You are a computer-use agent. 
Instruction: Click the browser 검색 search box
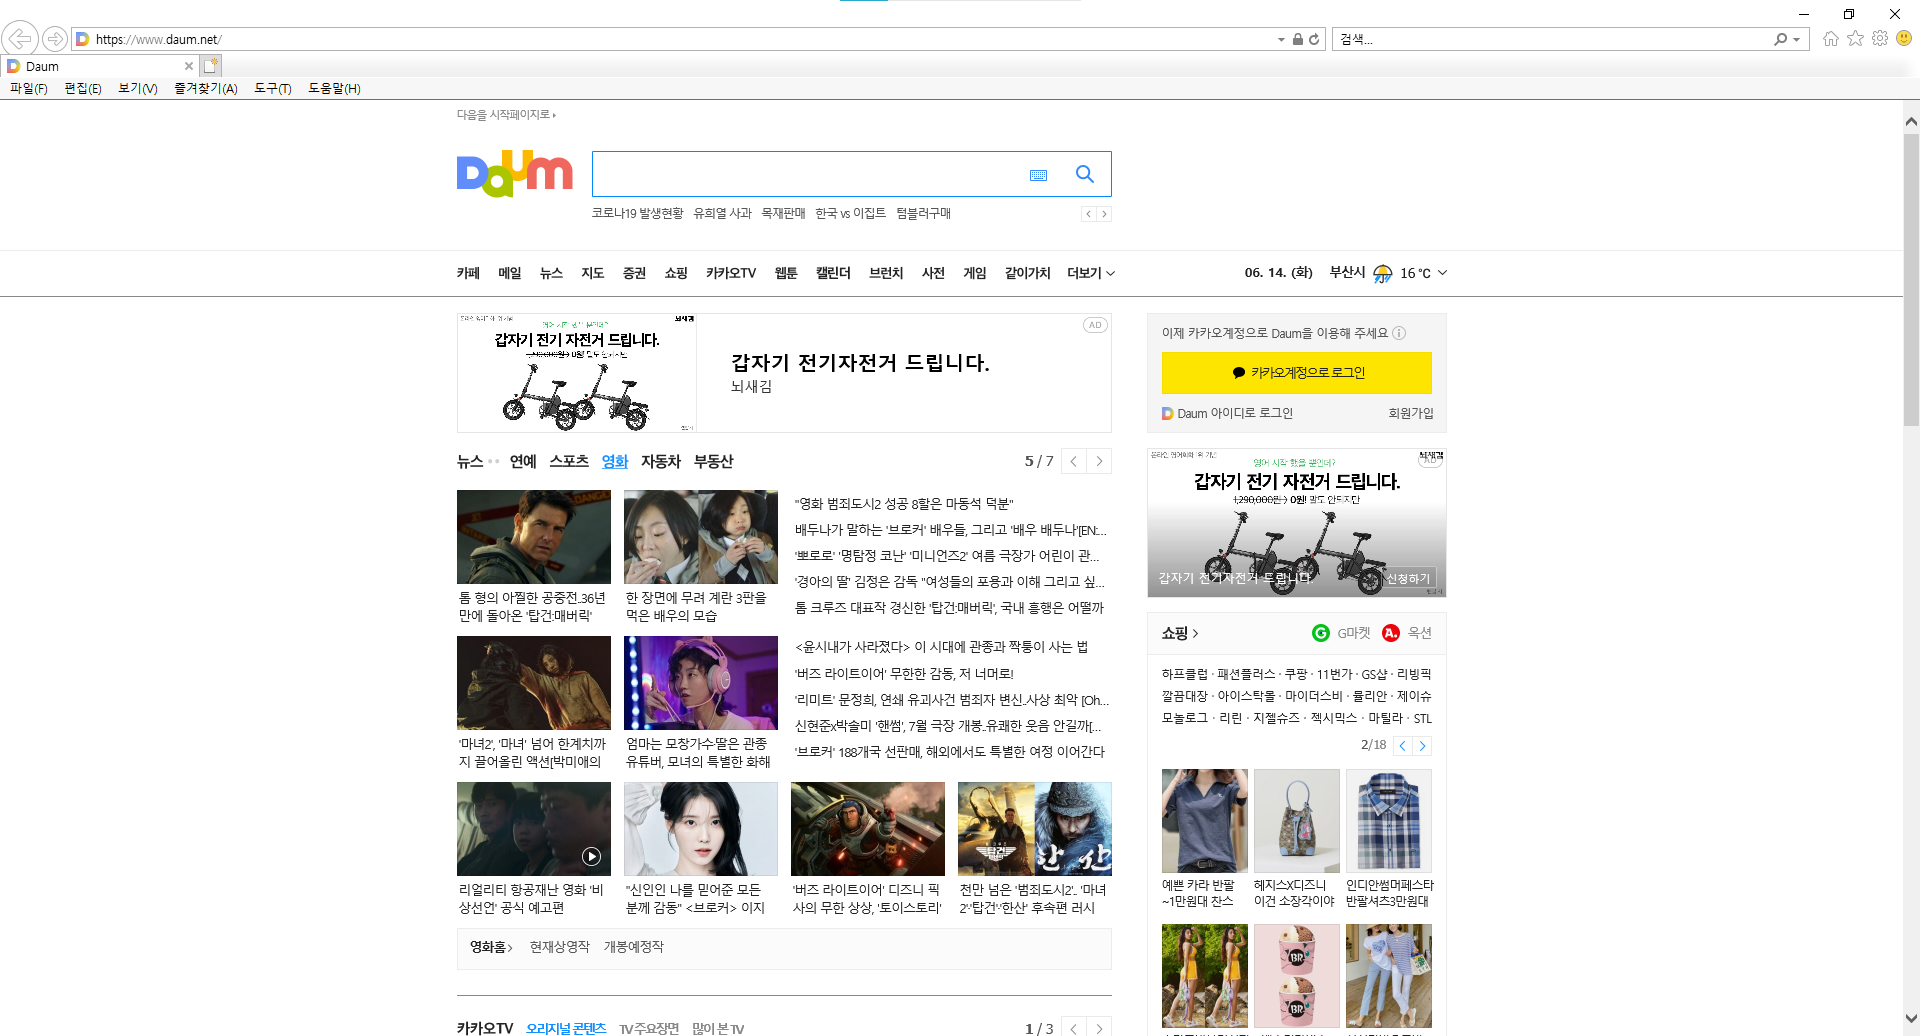point(1552,39)
